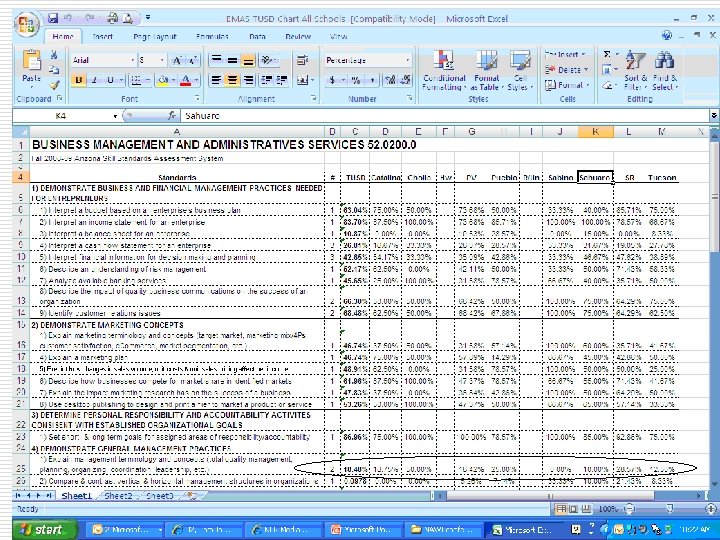Zoom out with status bar minus button
This screenshot has width=720, height=540.
(x=631, y=509)
